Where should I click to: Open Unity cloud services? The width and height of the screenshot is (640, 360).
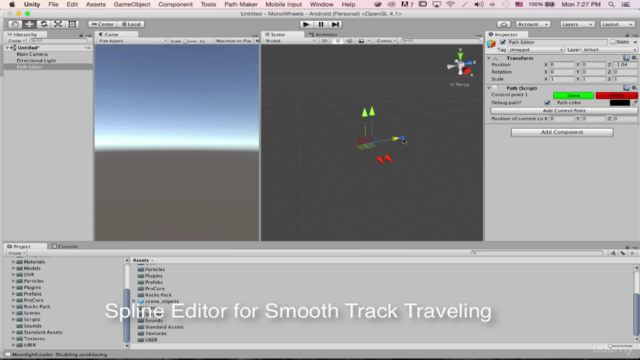coord(504,24)
